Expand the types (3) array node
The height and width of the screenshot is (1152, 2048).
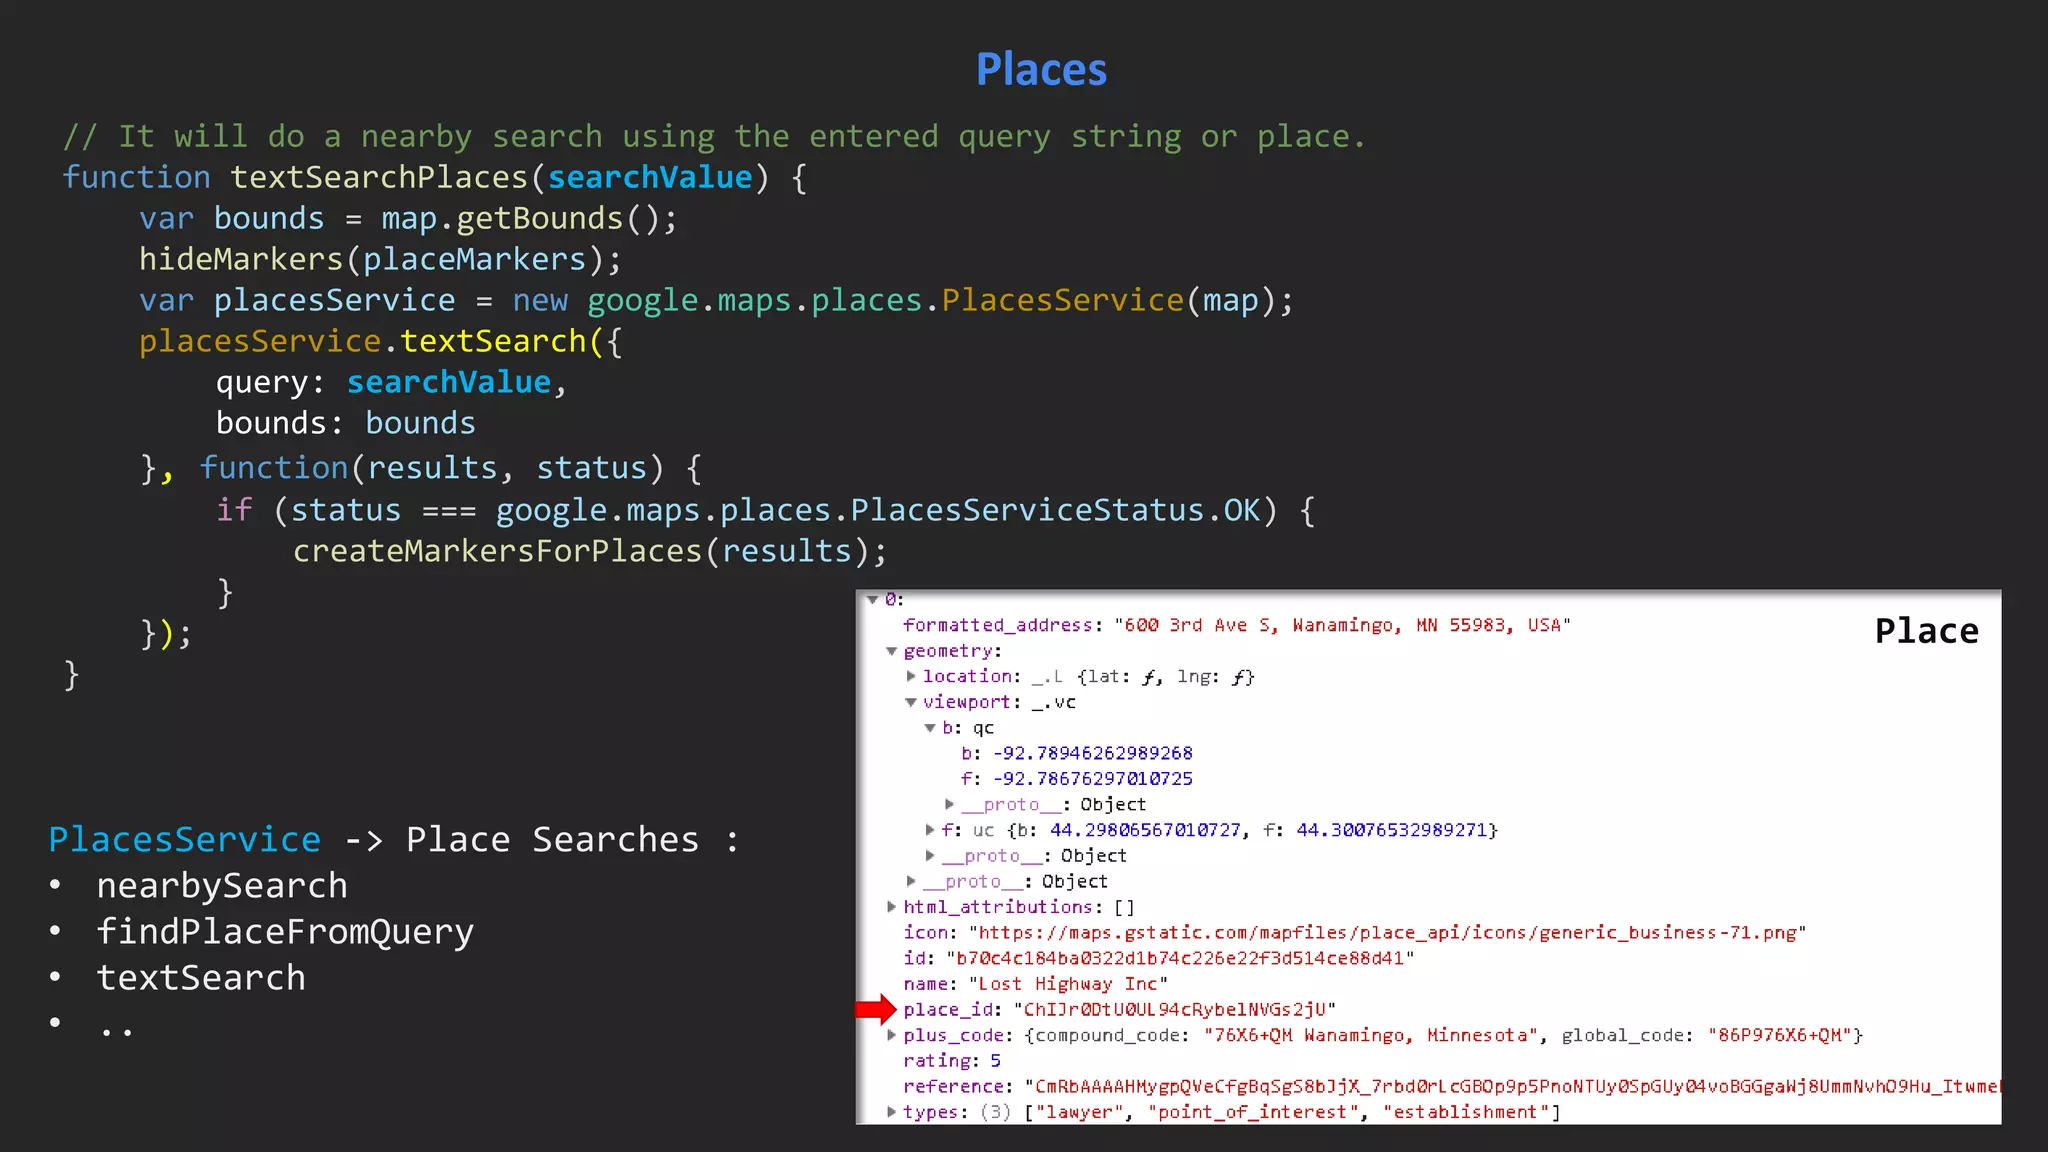click(891, 1112)
